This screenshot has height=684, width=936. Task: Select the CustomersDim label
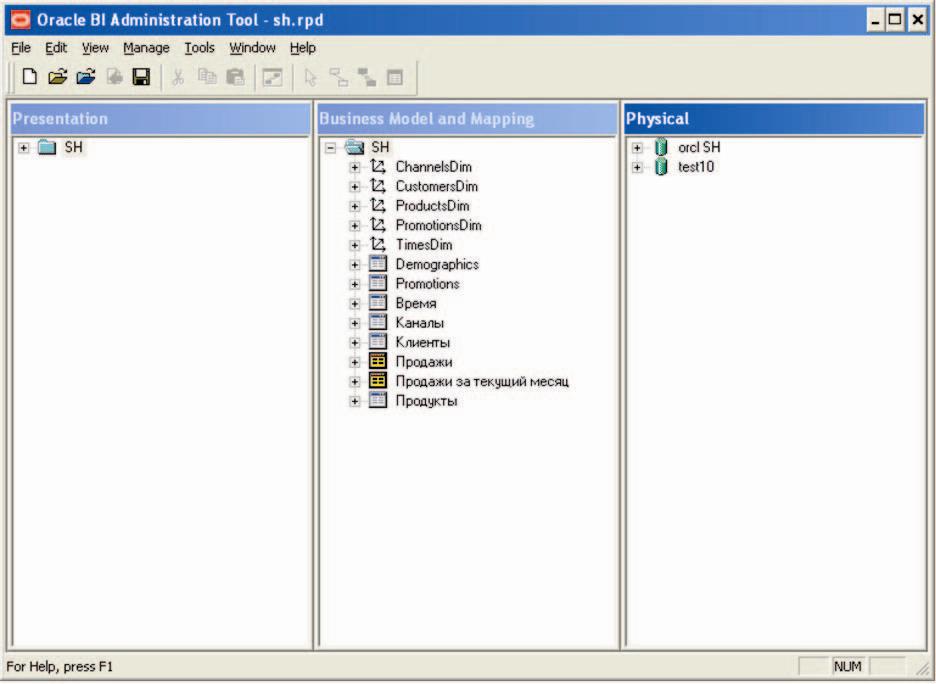coord(436,186)
